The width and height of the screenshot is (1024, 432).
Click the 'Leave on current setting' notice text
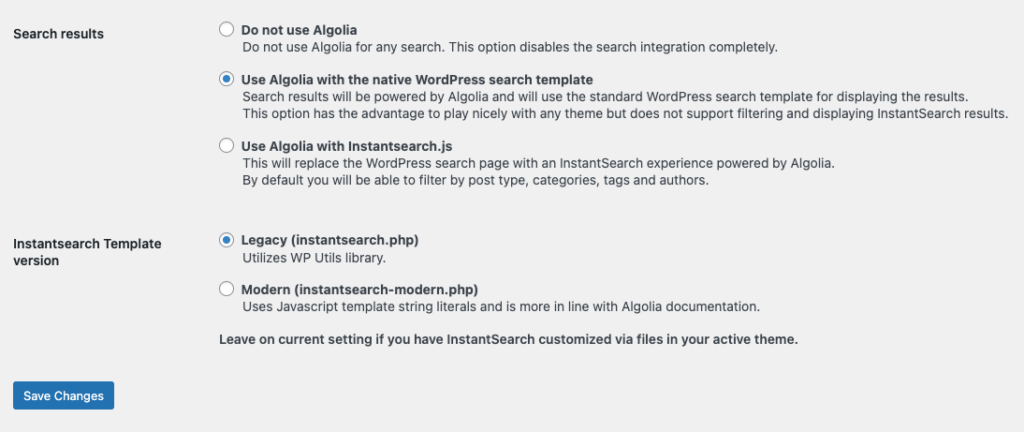(508, 340)
